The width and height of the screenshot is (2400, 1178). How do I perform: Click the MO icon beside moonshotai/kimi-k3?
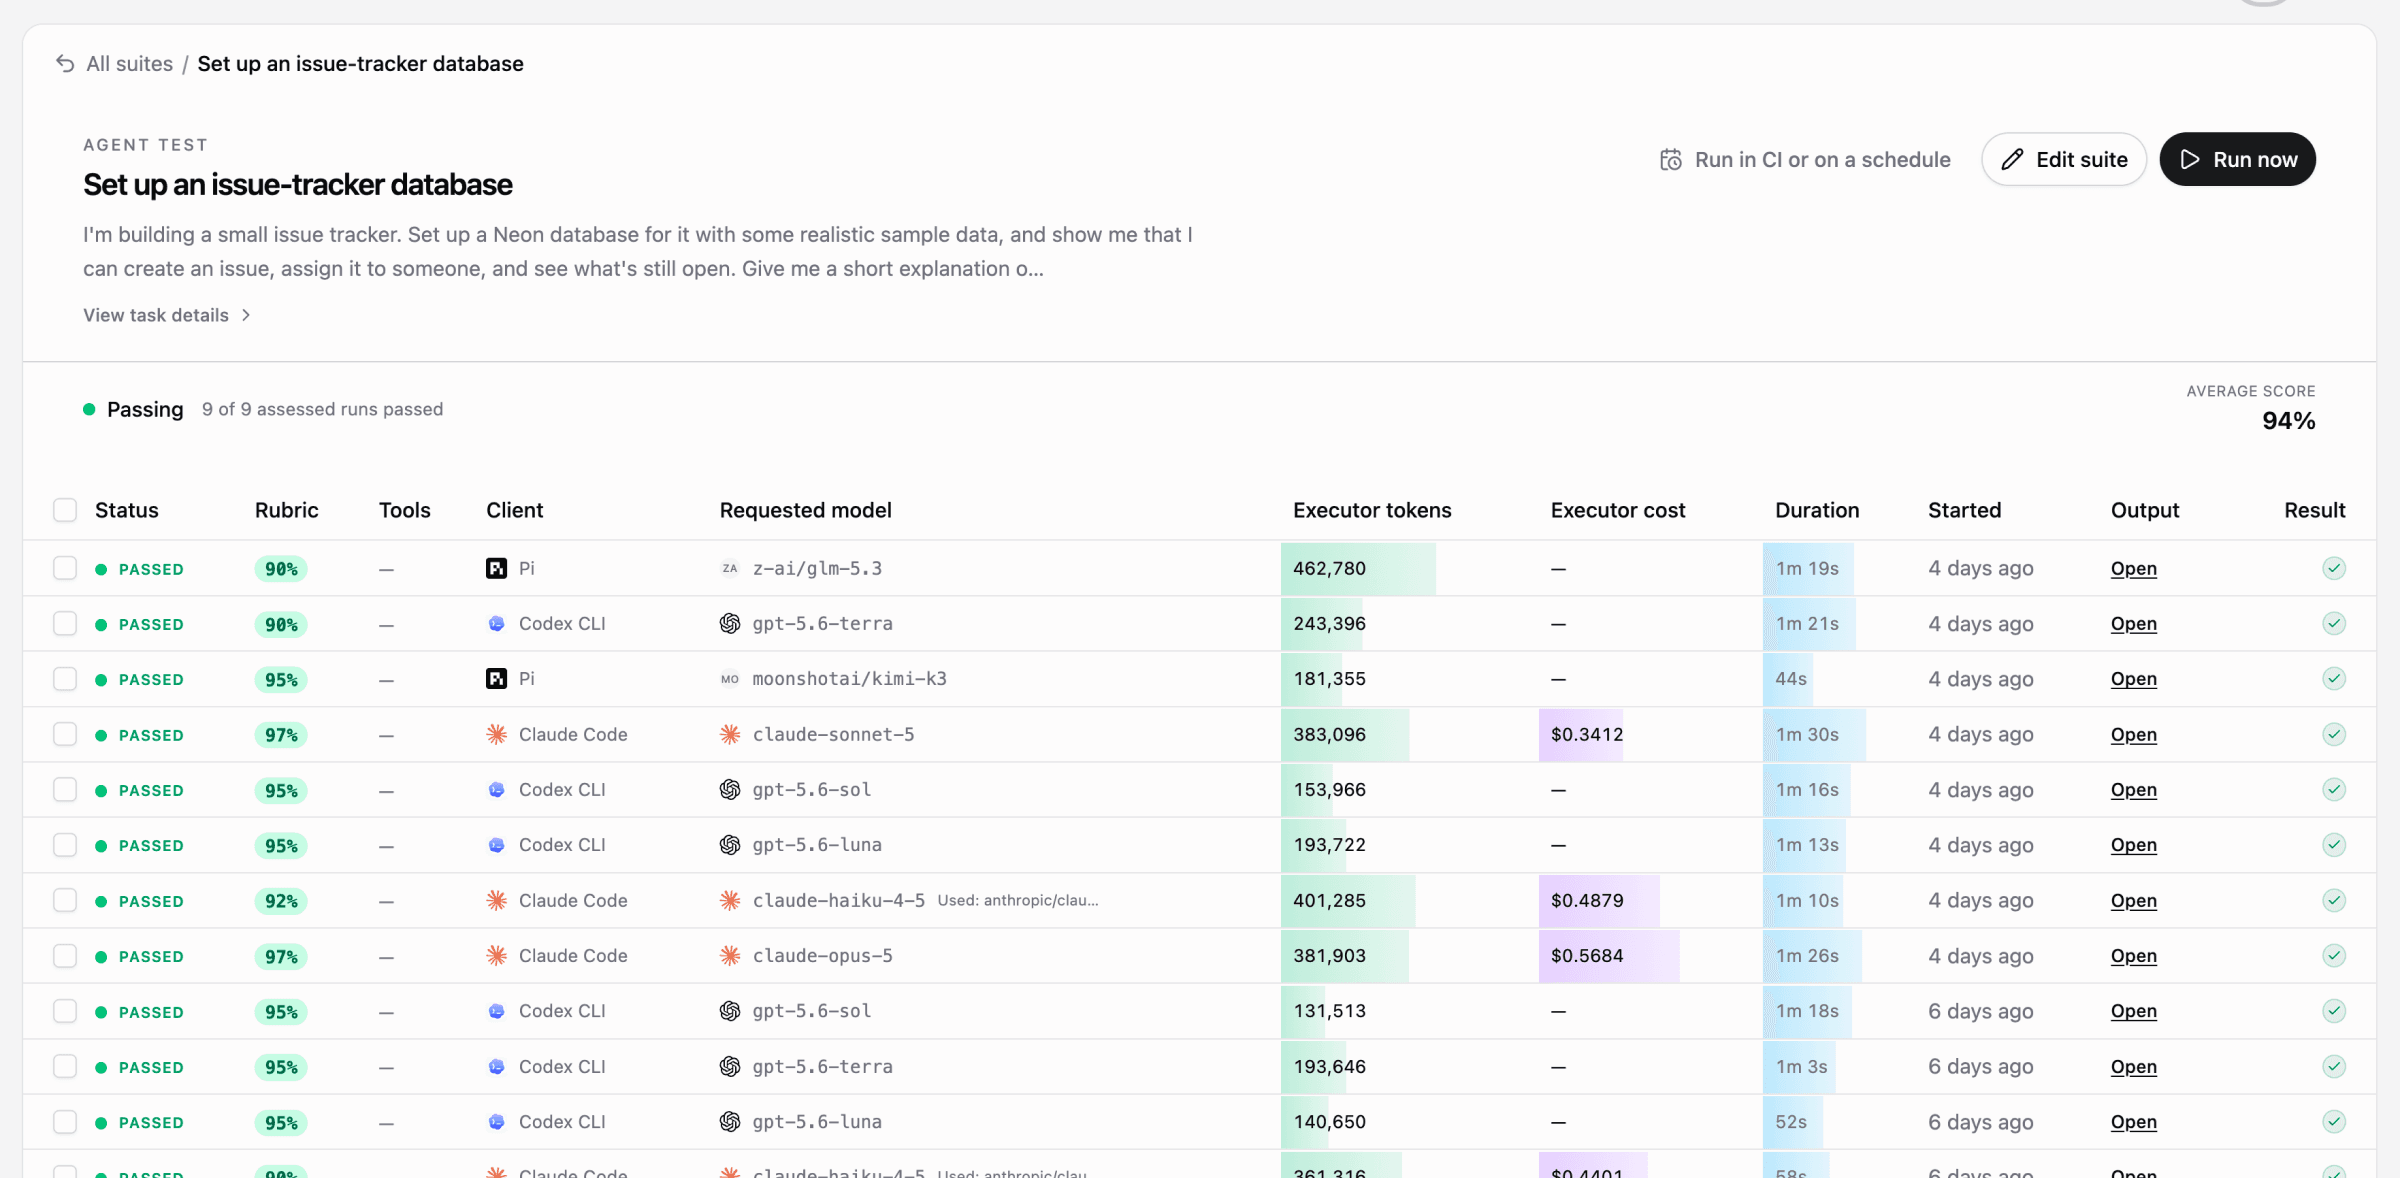[730, 679]
